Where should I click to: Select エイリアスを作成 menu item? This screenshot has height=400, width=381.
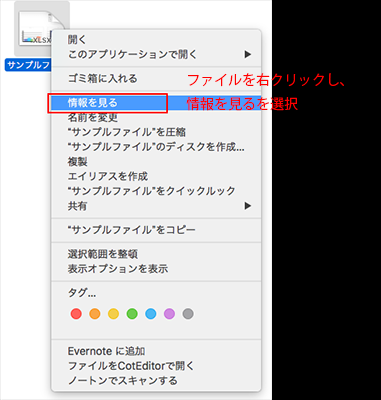tap(156, 176)
